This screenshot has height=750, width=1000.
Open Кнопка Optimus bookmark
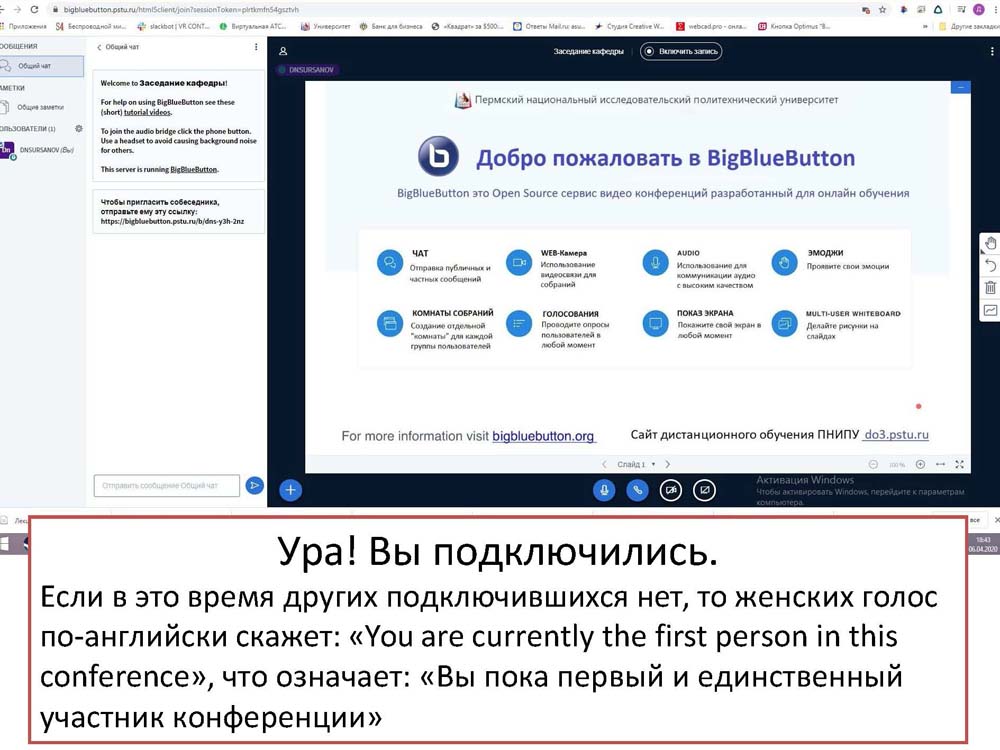pos(794,26)
